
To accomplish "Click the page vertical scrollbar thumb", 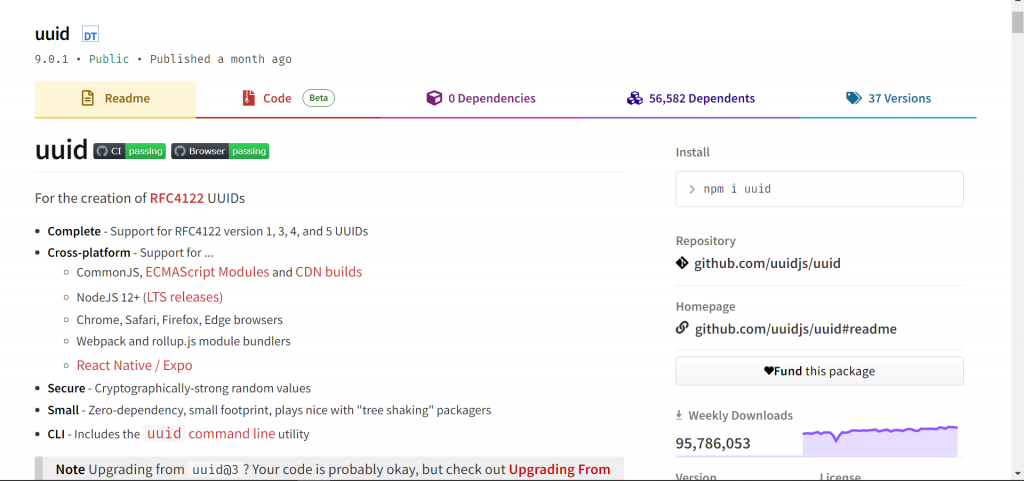I will [x=1017, y=20].
